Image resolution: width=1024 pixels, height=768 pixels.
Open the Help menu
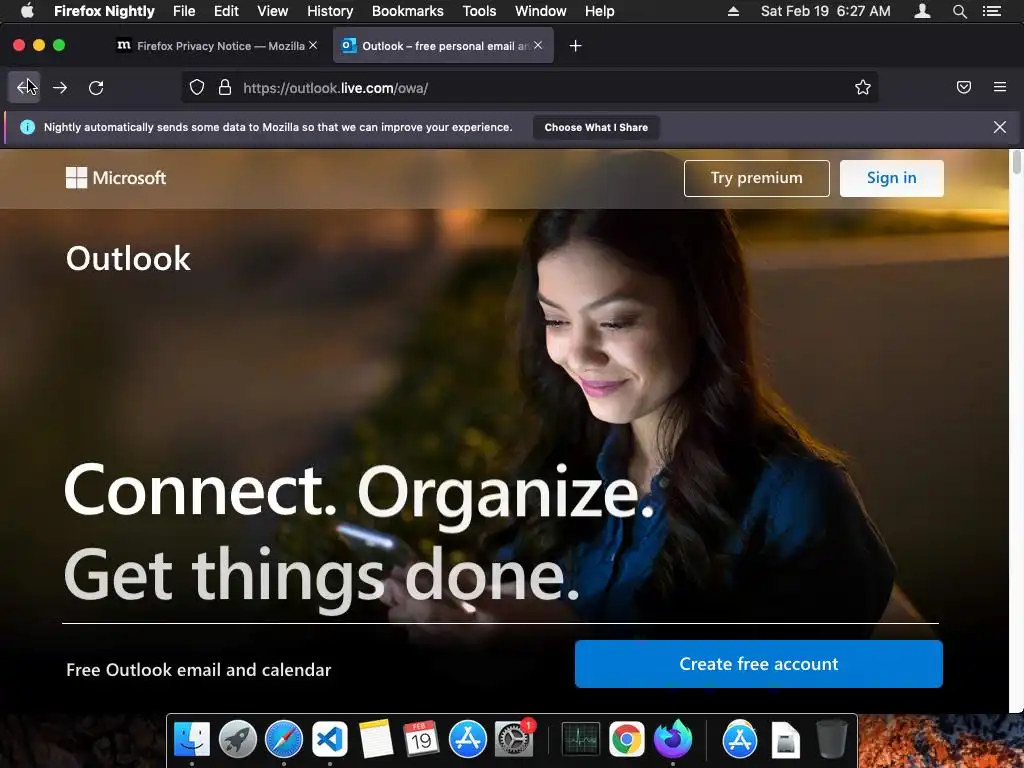[x=600, y=11]
